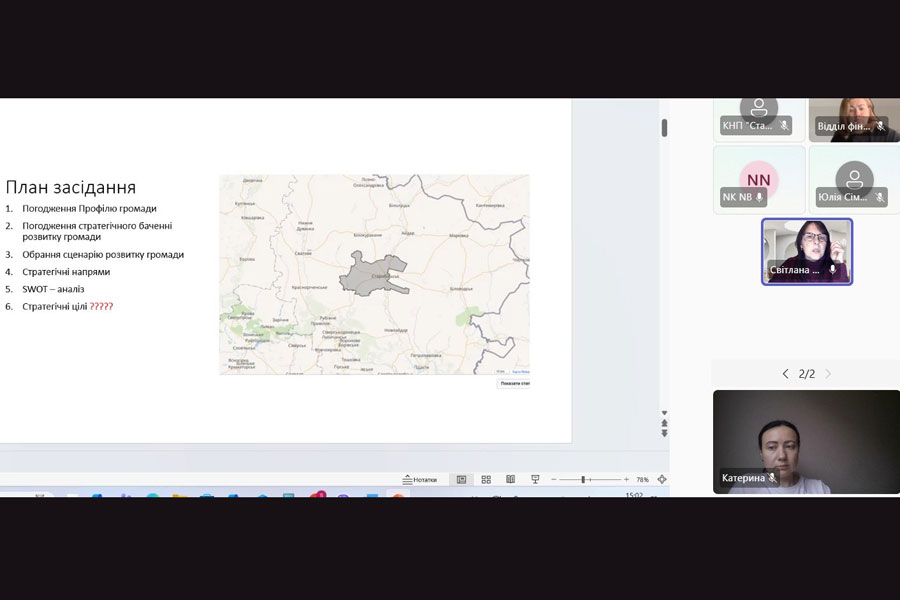Click item Стратегічні напрями
The image size is (900, 600).
(66, 272)
